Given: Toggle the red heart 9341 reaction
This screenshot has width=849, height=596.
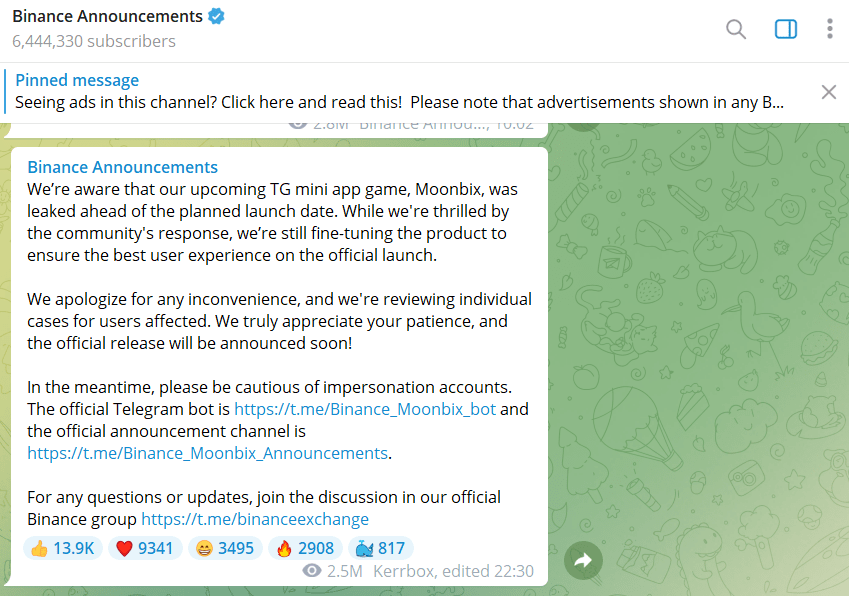Looking at the screenshot, I should tap(144, 548).
